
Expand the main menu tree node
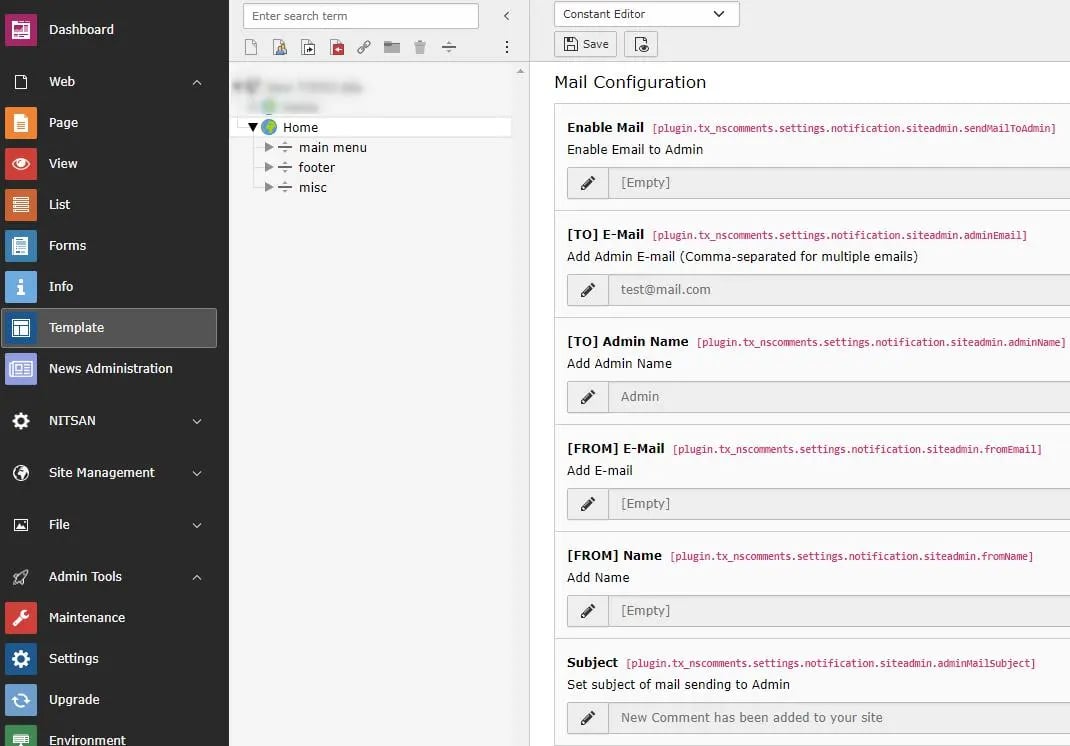tap(269, 147)
